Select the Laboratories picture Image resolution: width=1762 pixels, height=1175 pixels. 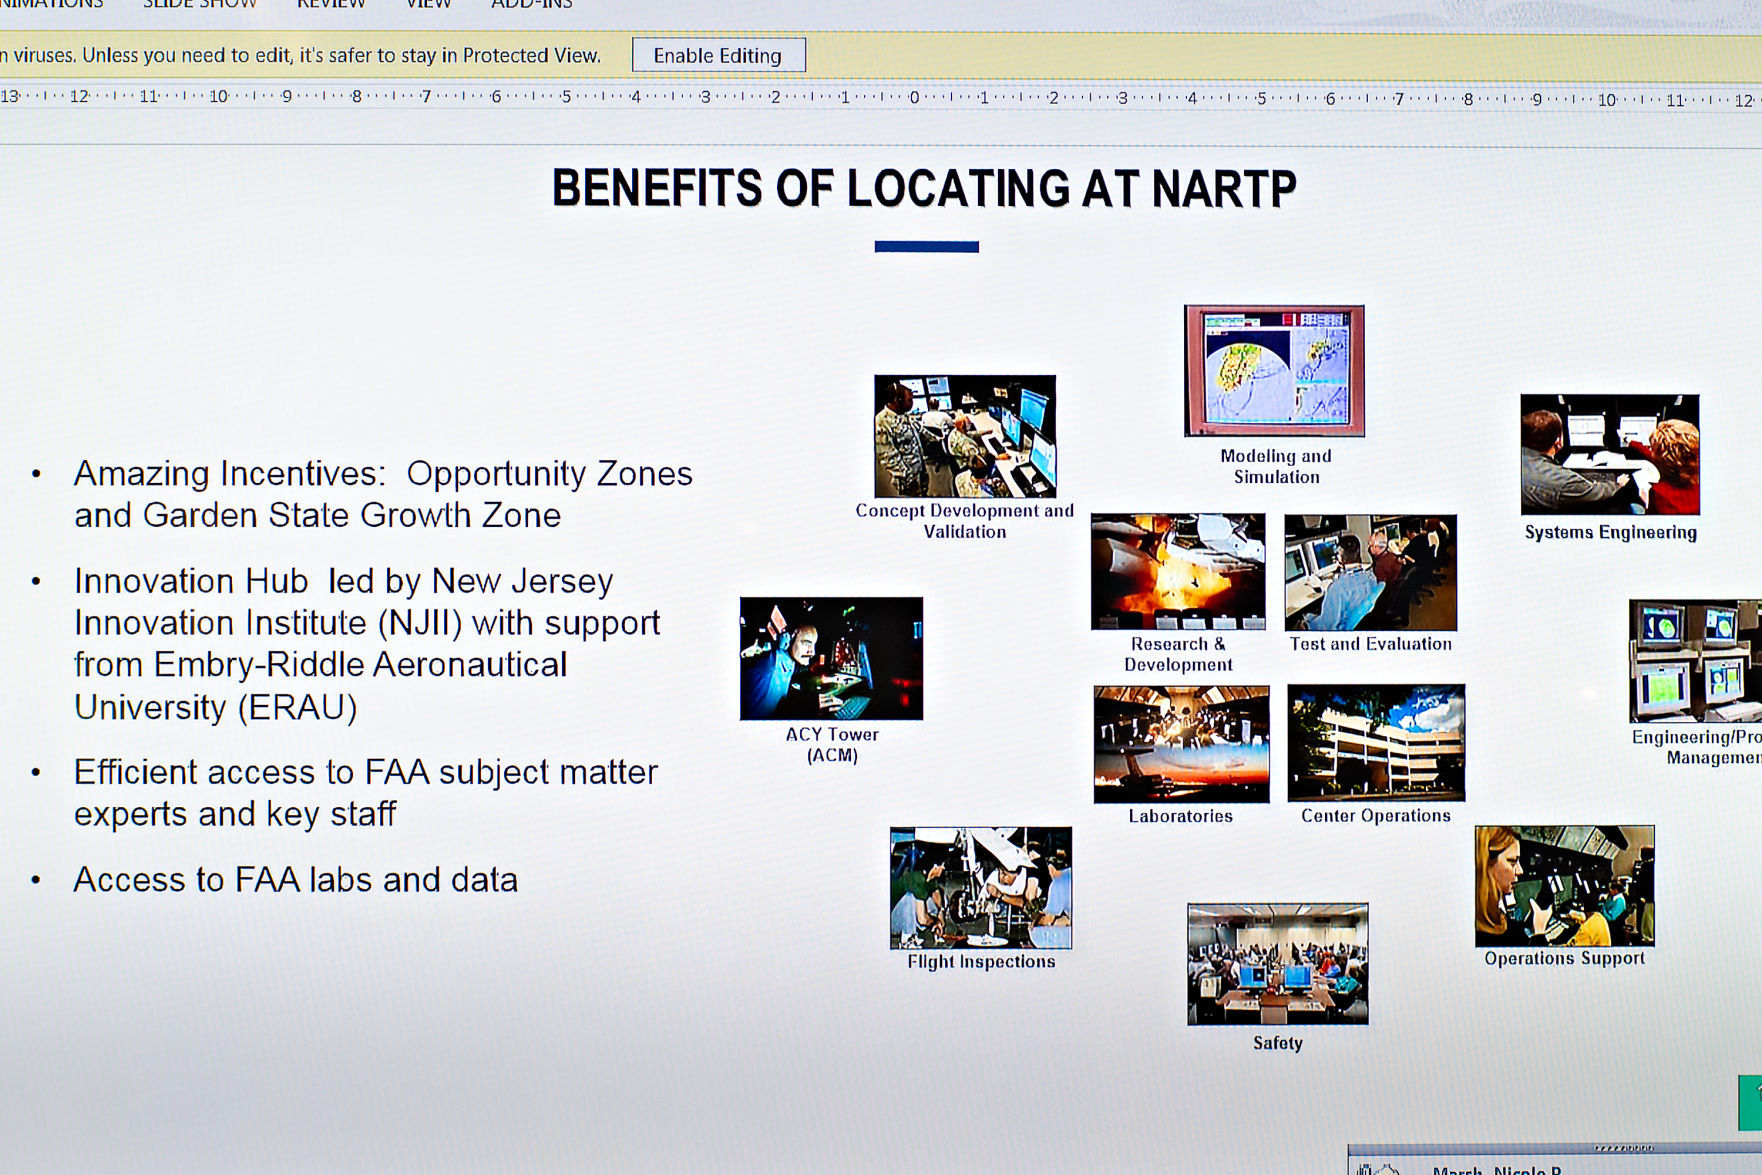tap(1181, 744)
